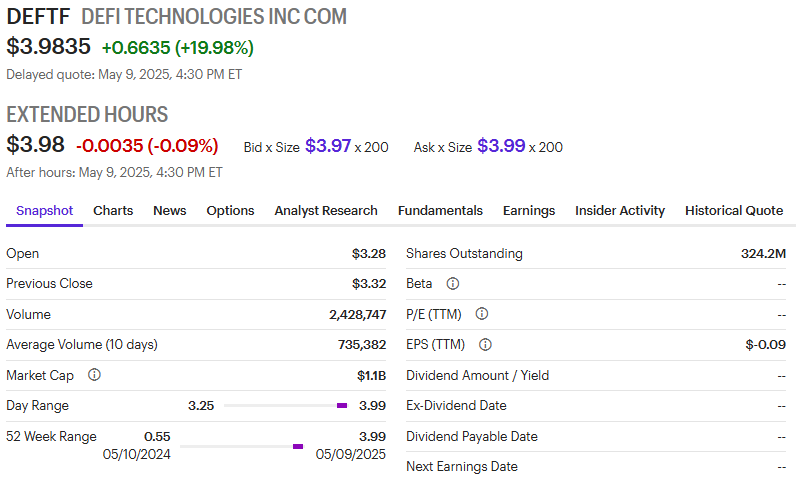Click the Day Range slider marker
796x484 pixels.
pyautogui.click(x=342, y=405)
